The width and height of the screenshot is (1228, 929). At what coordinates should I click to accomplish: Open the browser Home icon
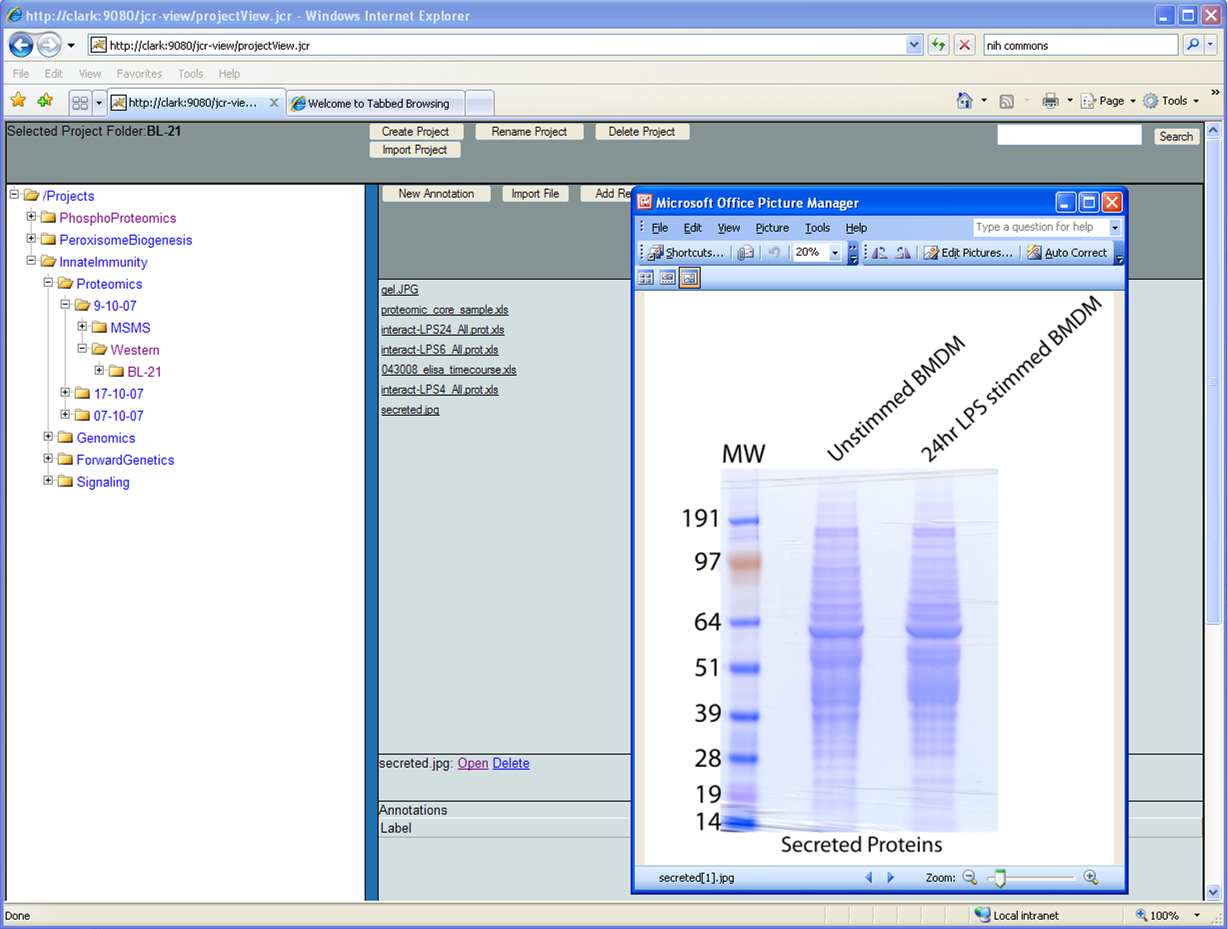point(965,100)
